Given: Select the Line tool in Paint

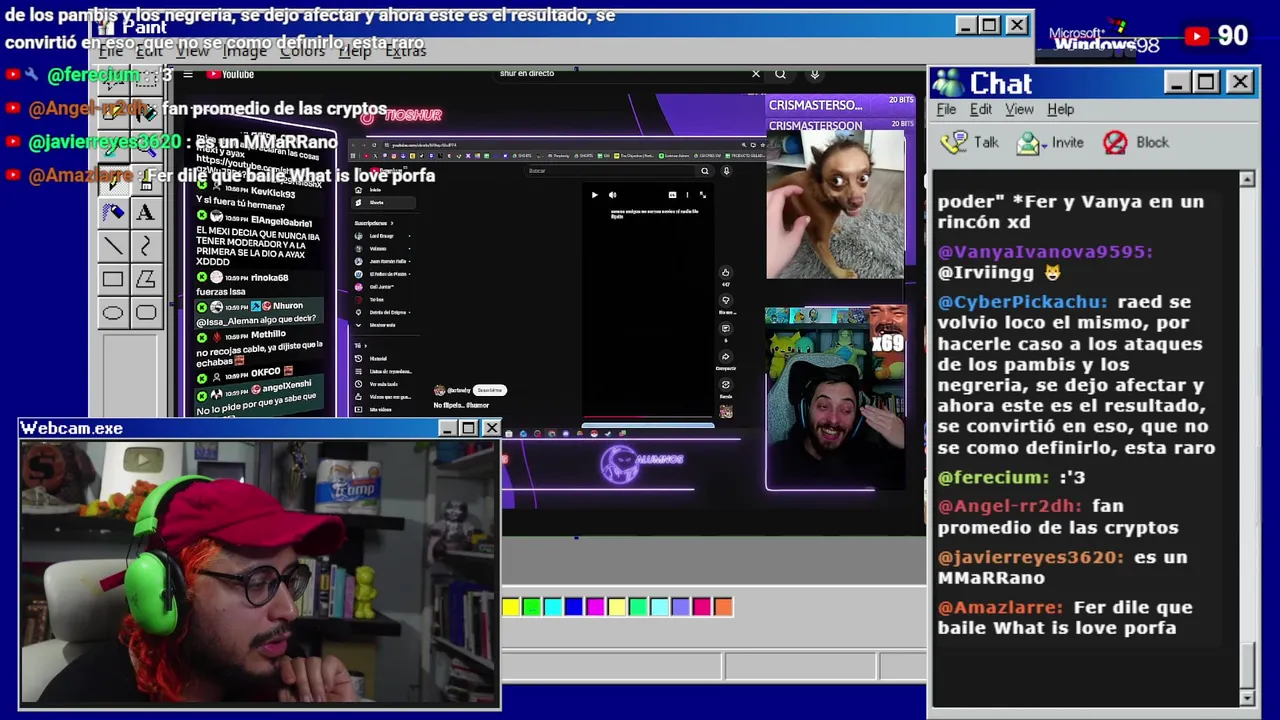Looking at the screenshot, I should click(x=113, y=246).
